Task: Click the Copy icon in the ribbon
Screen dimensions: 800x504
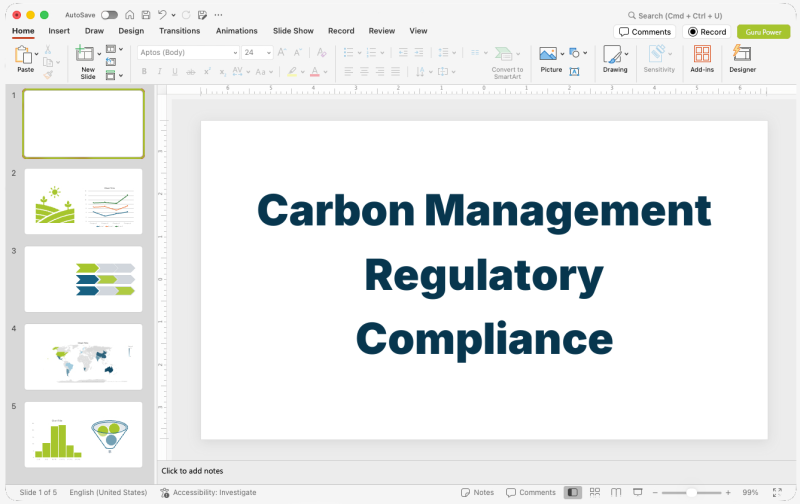Action: tap(48, 62)
